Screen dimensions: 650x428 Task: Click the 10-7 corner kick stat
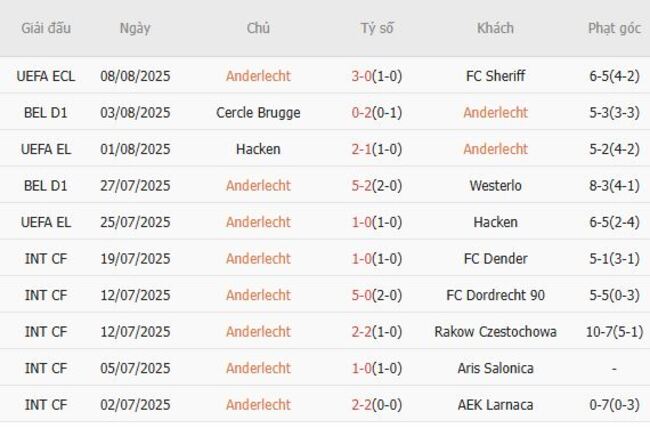(614, 332)
